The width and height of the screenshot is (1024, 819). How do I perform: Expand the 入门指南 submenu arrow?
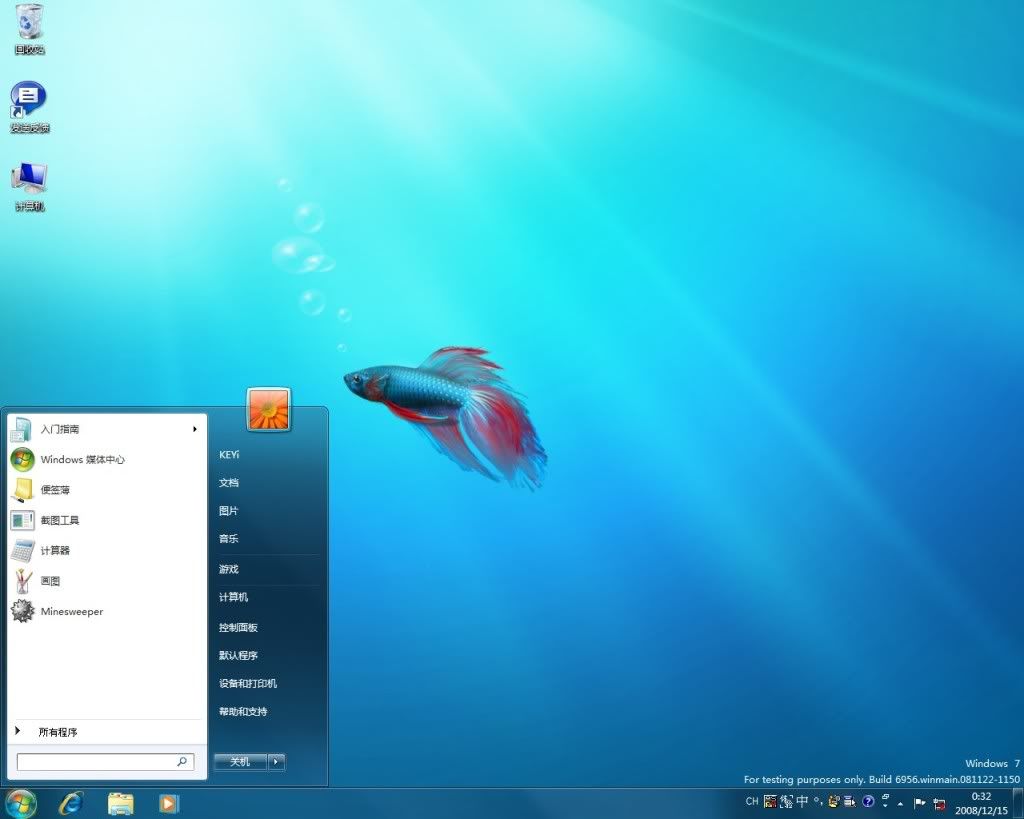[195, 429]
